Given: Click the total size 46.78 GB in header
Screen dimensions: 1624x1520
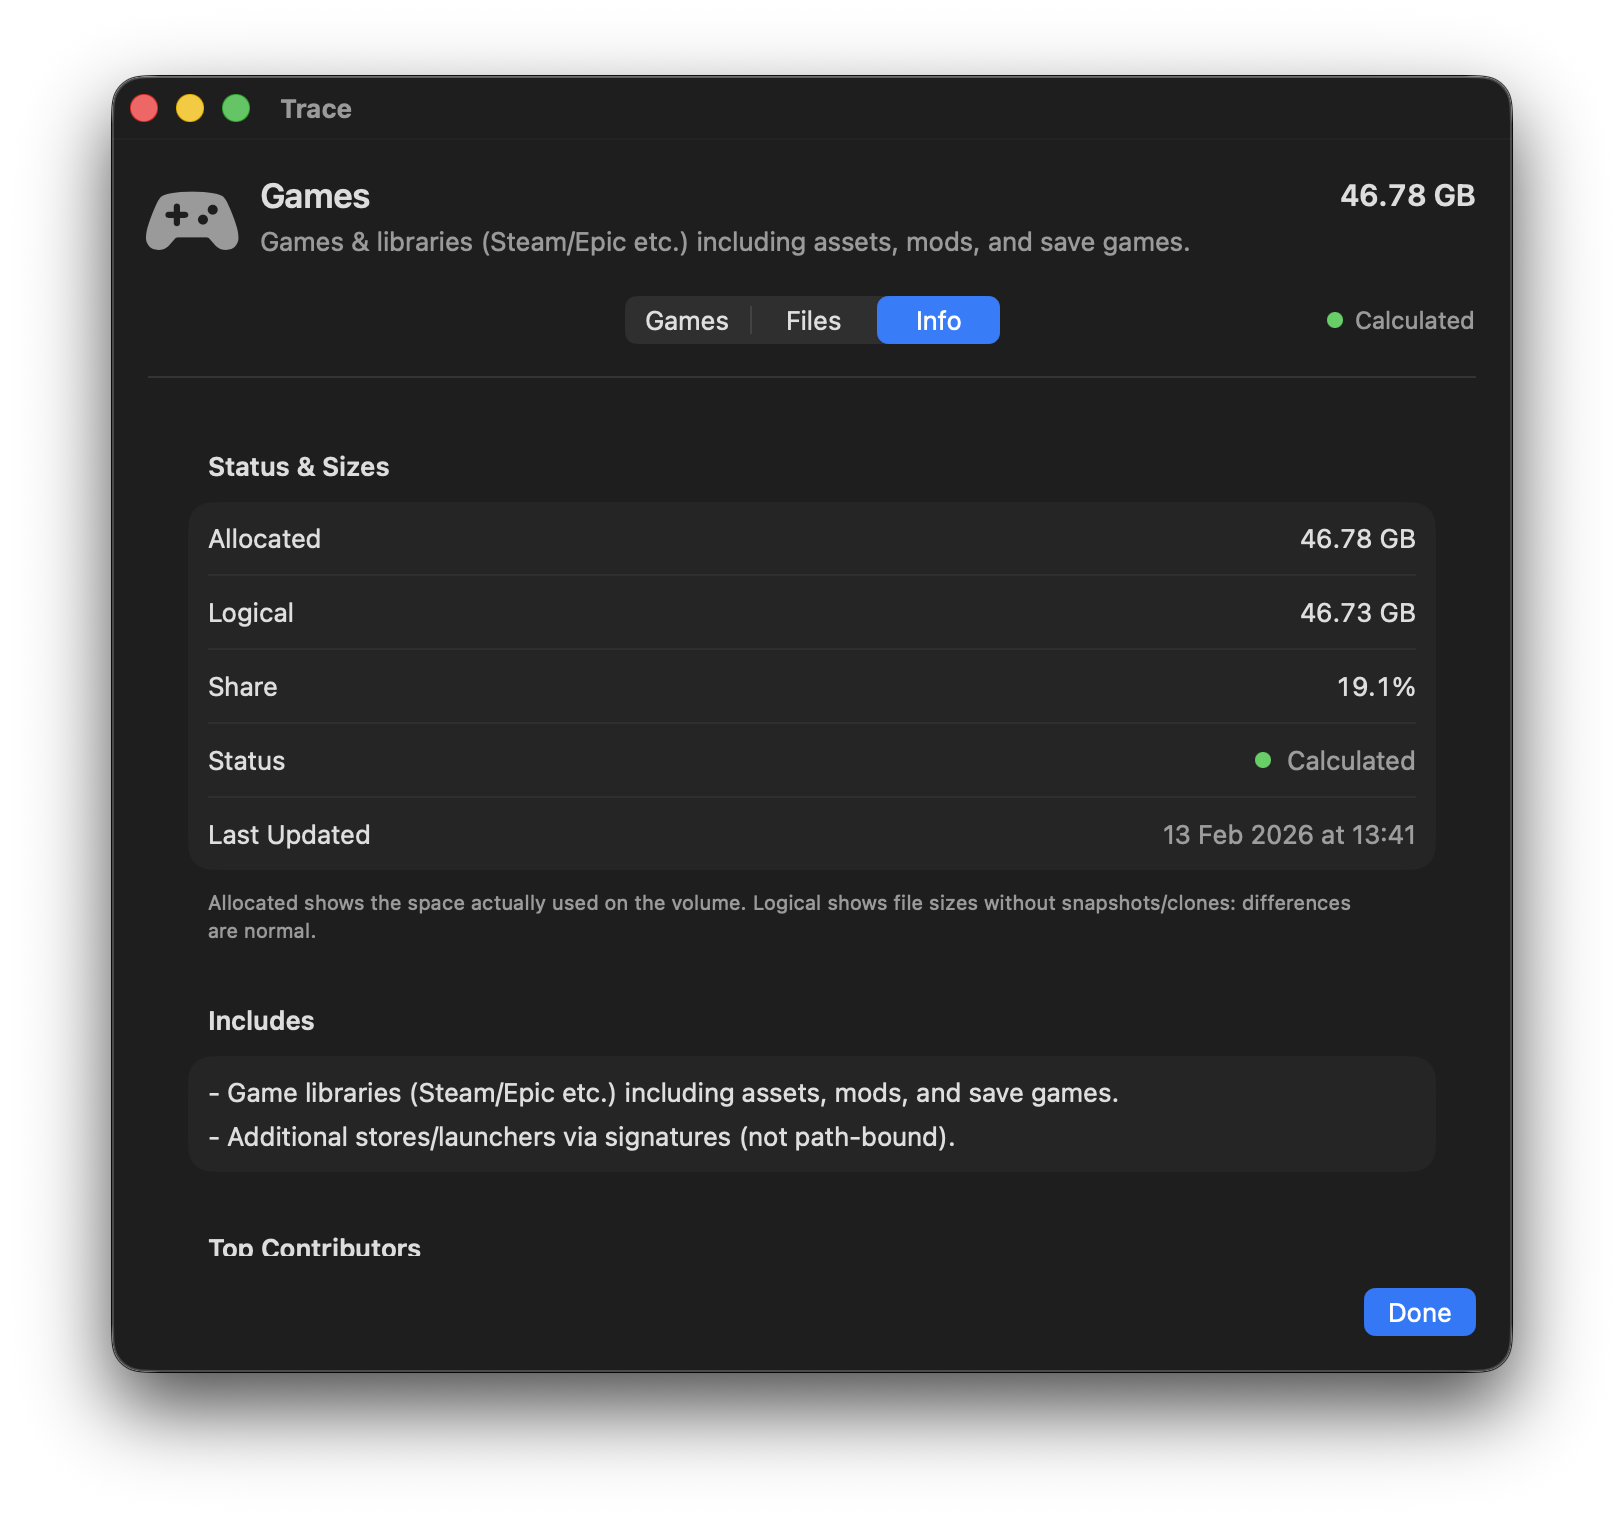Looking at the screenshot, I should pyautogui.click(x=1407, y=195).
